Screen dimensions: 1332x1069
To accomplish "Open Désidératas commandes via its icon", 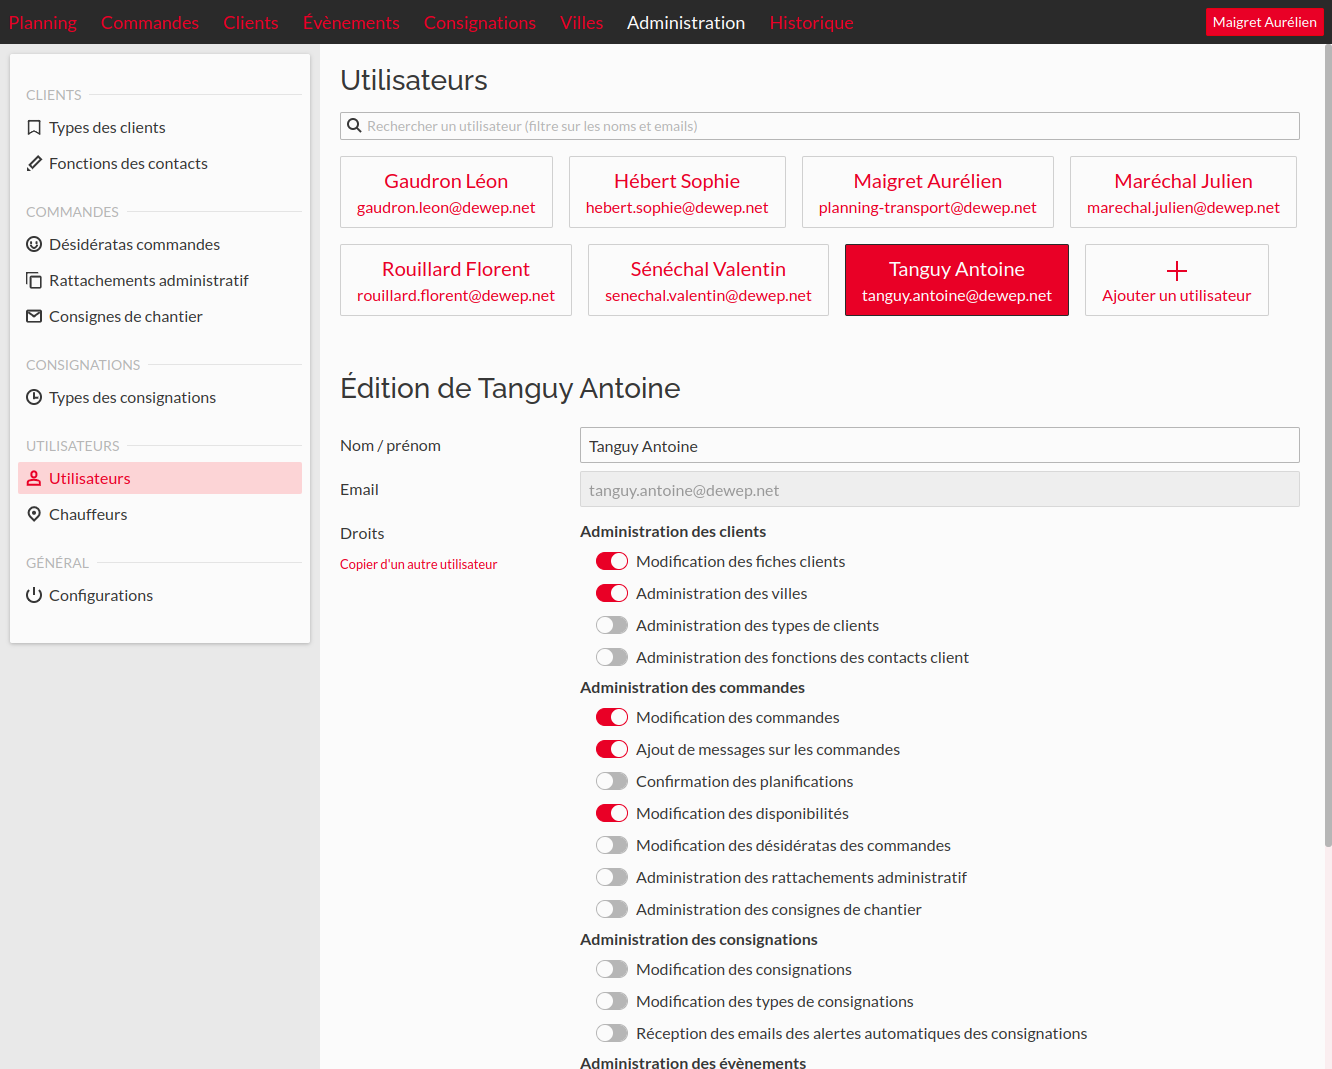I will pos(33,244).
